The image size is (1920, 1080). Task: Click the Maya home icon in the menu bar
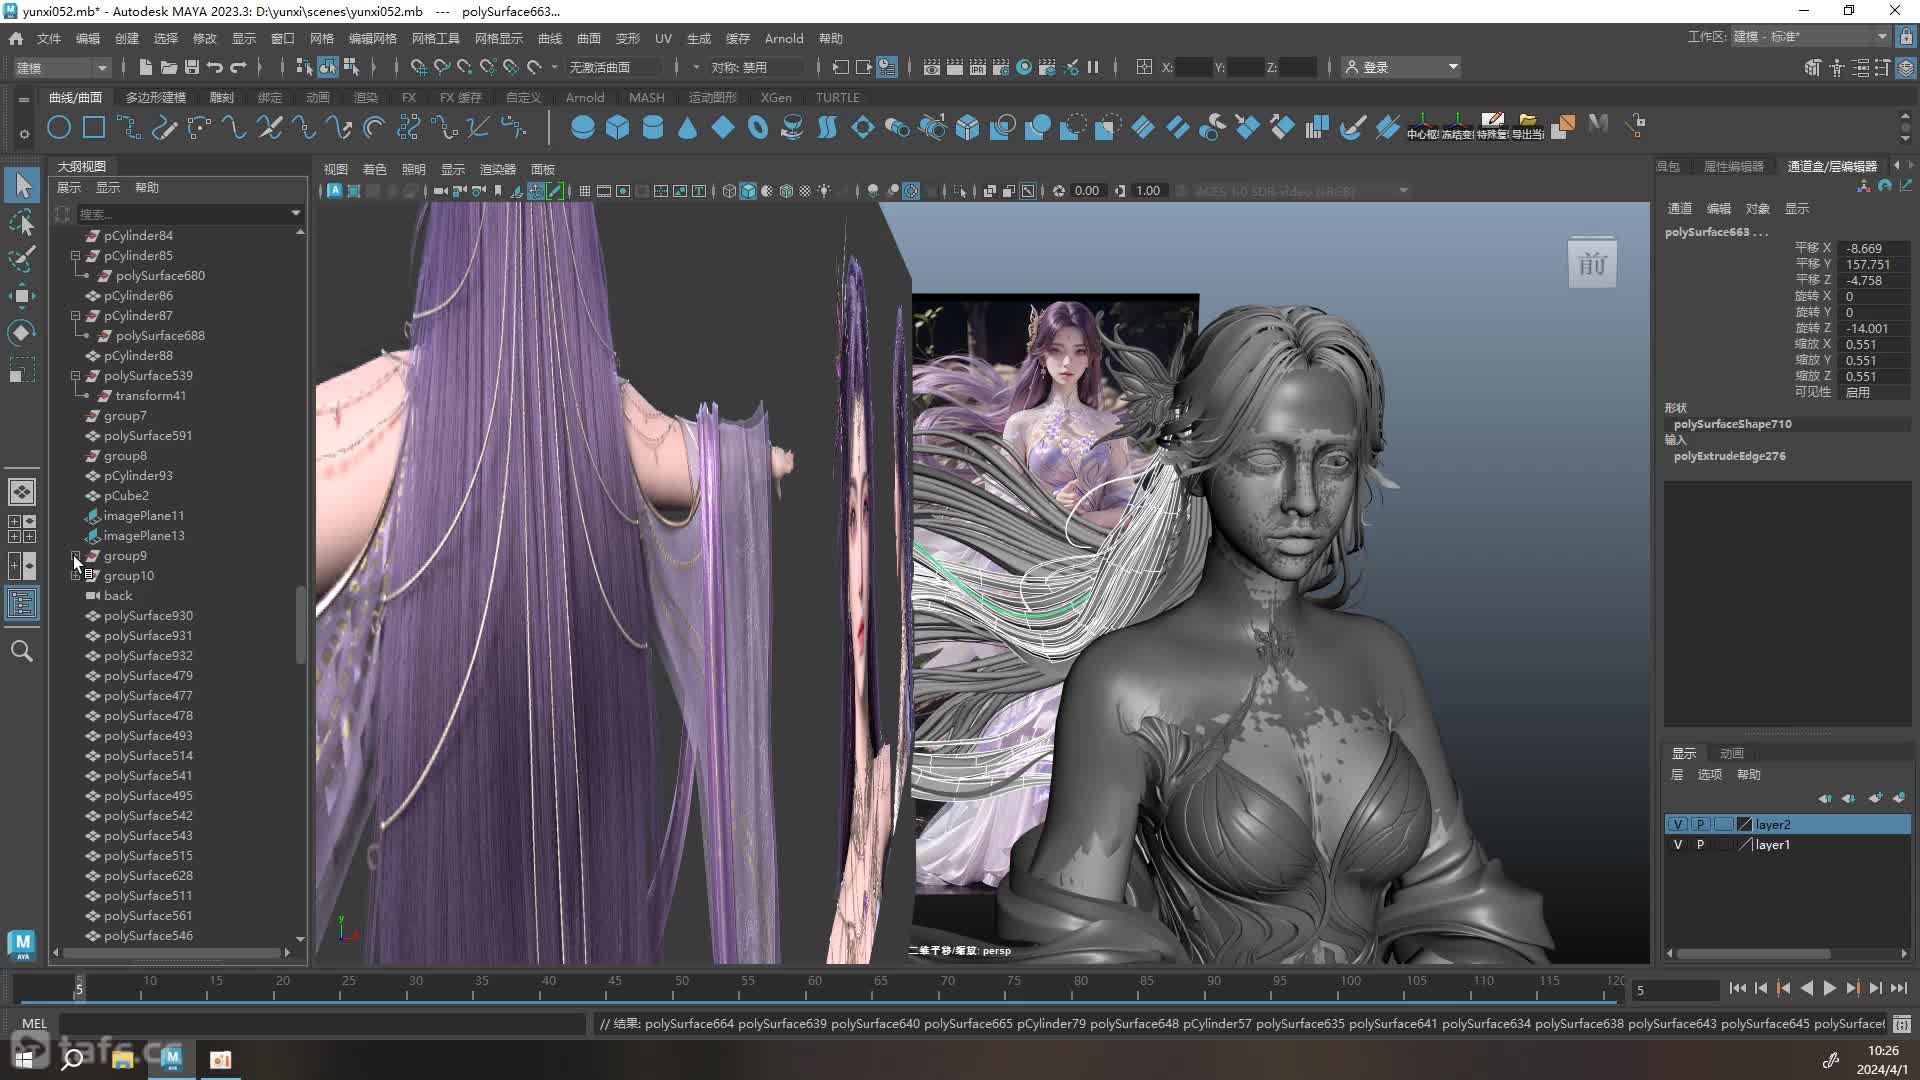point(16,38)
